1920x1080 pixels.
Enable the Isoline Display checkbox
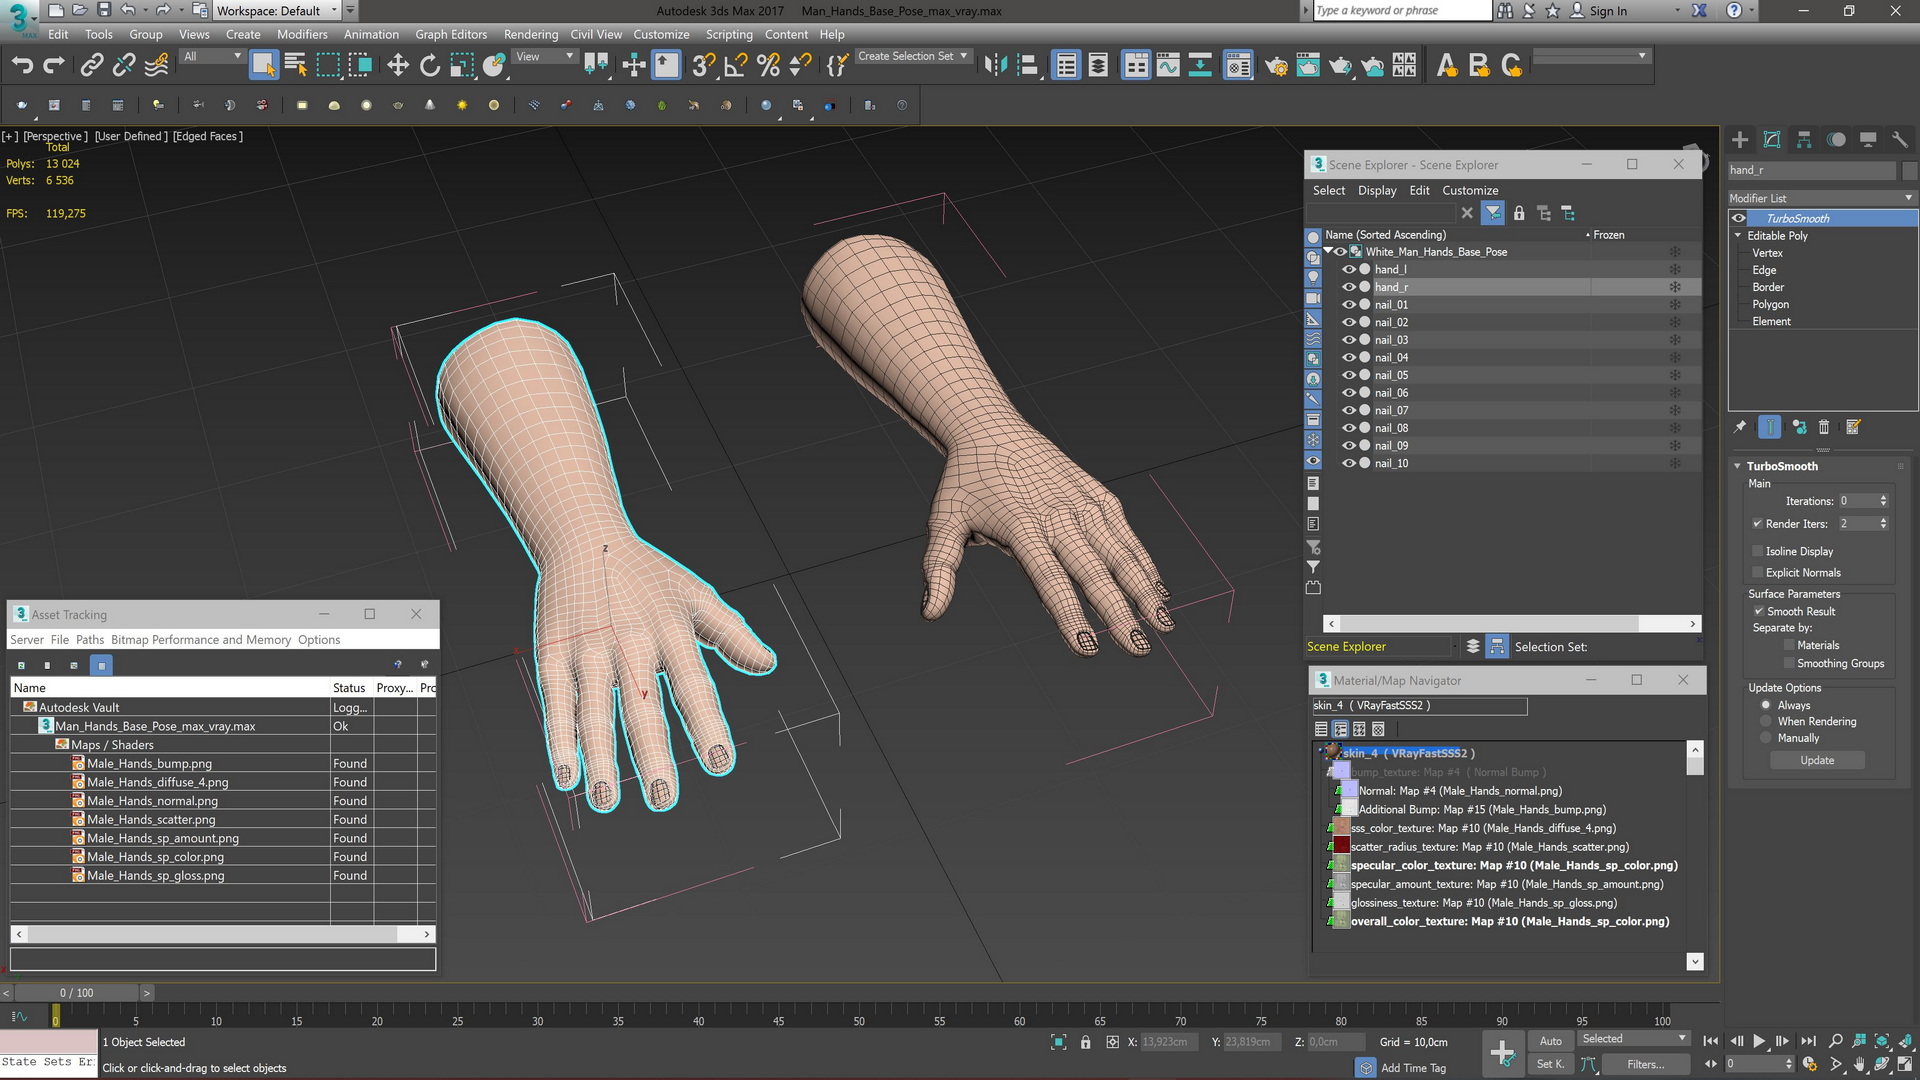[x=1757, y=551]
